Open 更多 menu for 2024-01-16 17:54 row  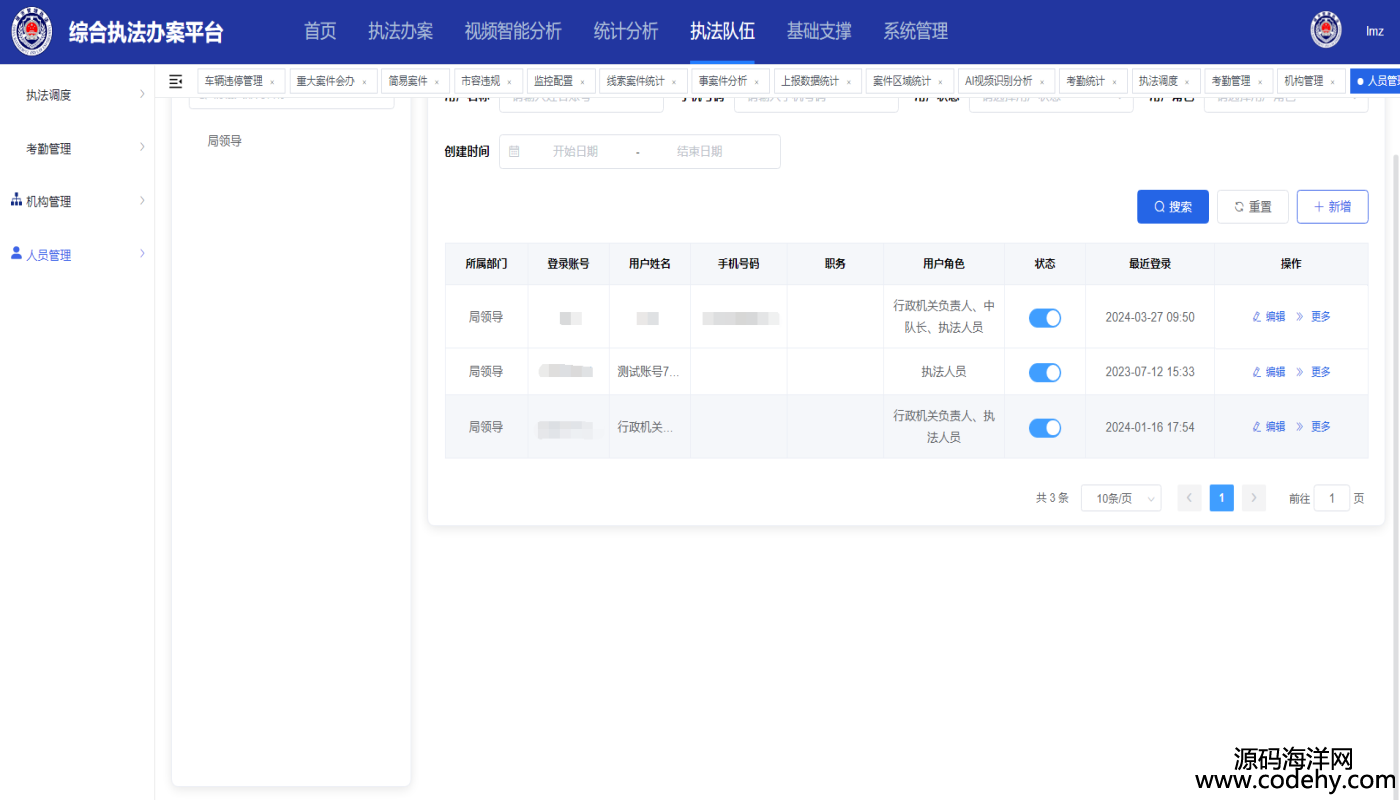(1314, 427)
